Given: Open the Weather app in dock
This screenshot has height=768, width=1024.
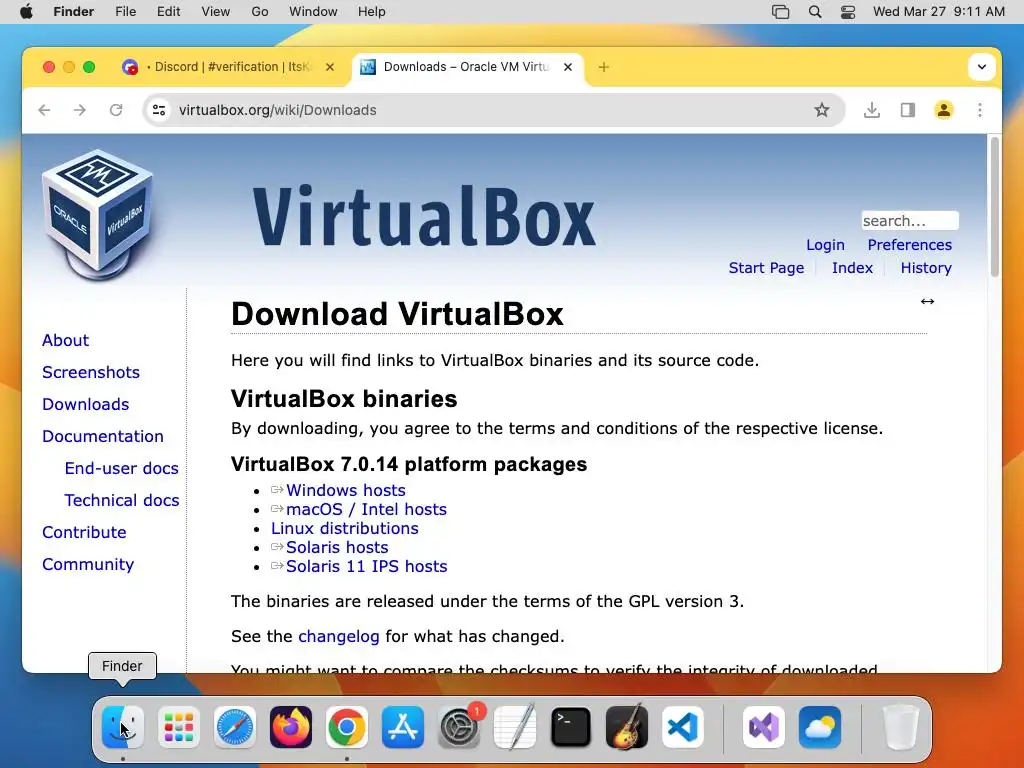Looking at the screenshot, I should (x=820, y=727).
